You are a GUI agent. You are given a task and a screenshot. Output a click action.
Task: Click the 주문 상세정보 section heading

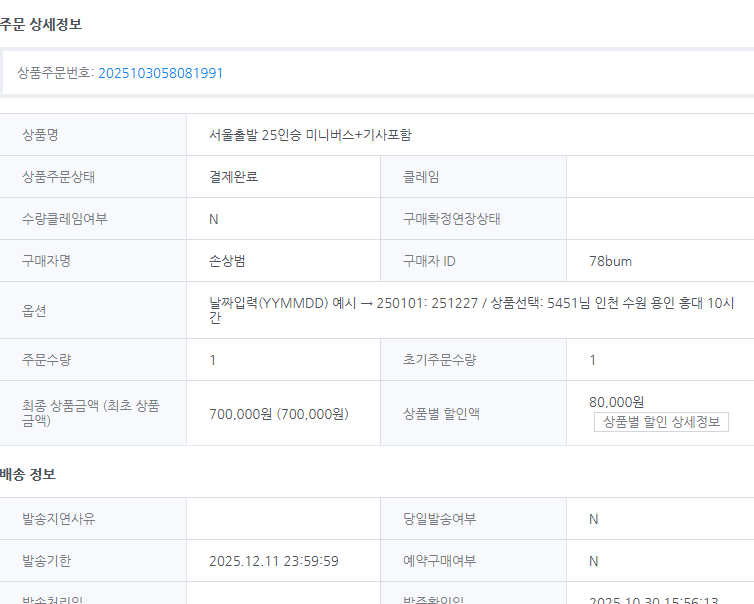41,24
